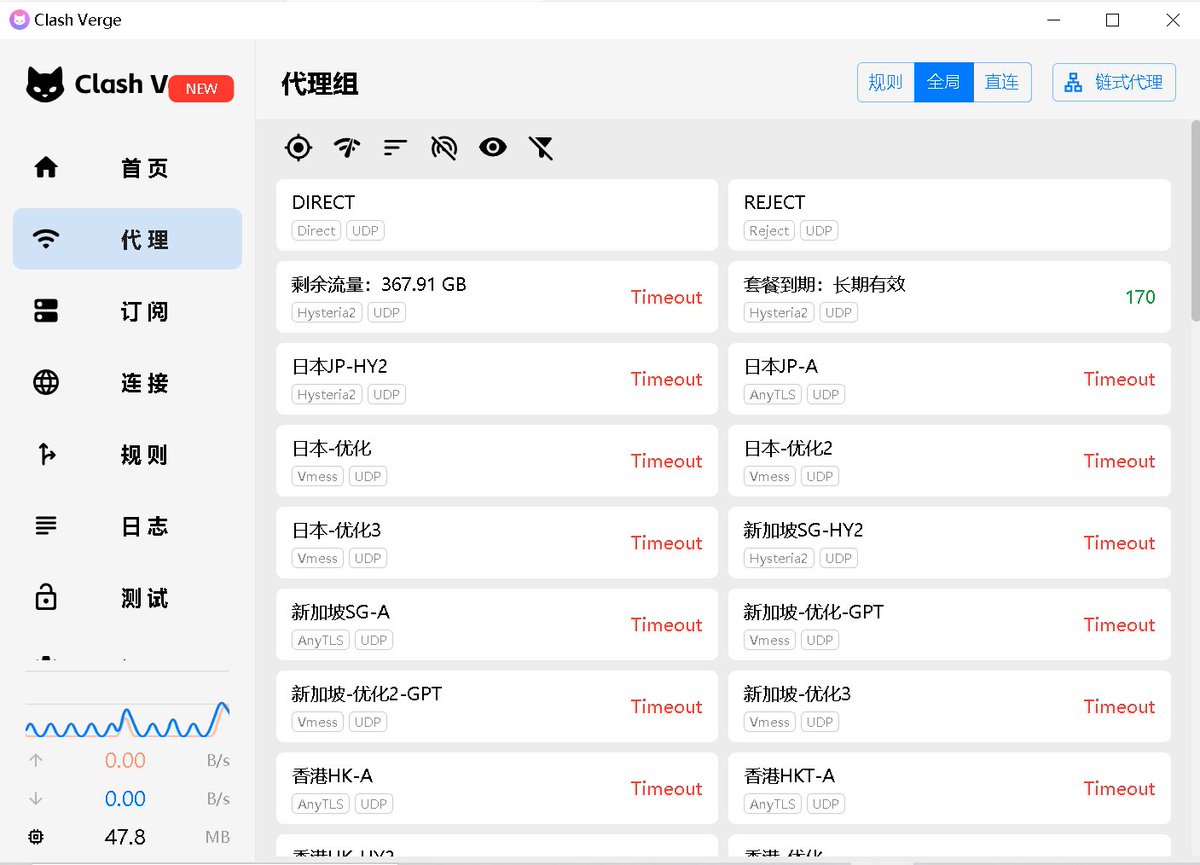Open the 连接 connections page
This screenshot has width=1200, height=865.
point(127,383)
